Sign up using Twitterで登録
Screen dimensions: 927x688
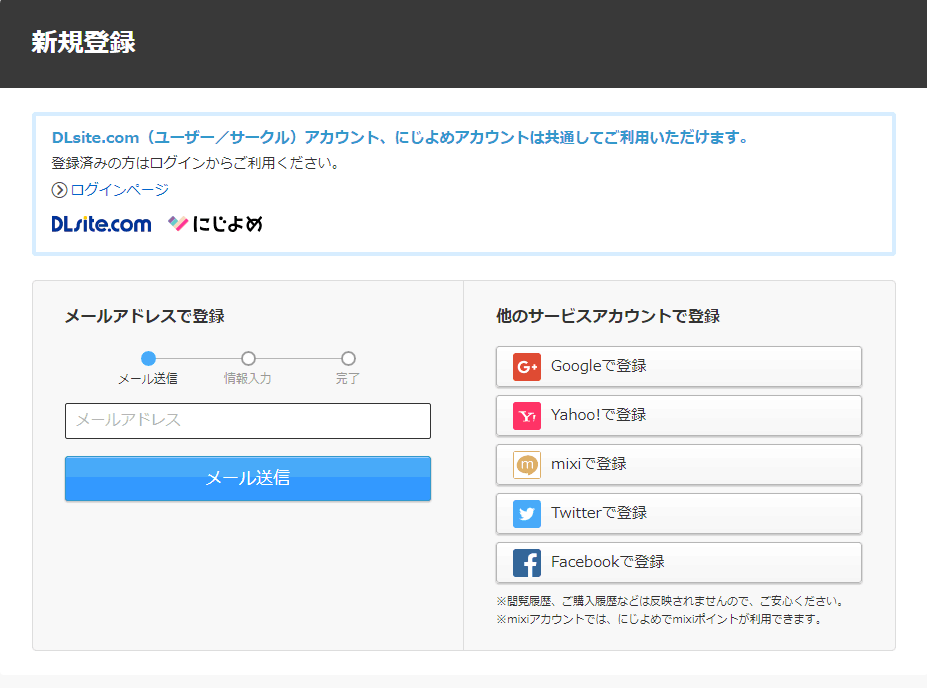678,514
